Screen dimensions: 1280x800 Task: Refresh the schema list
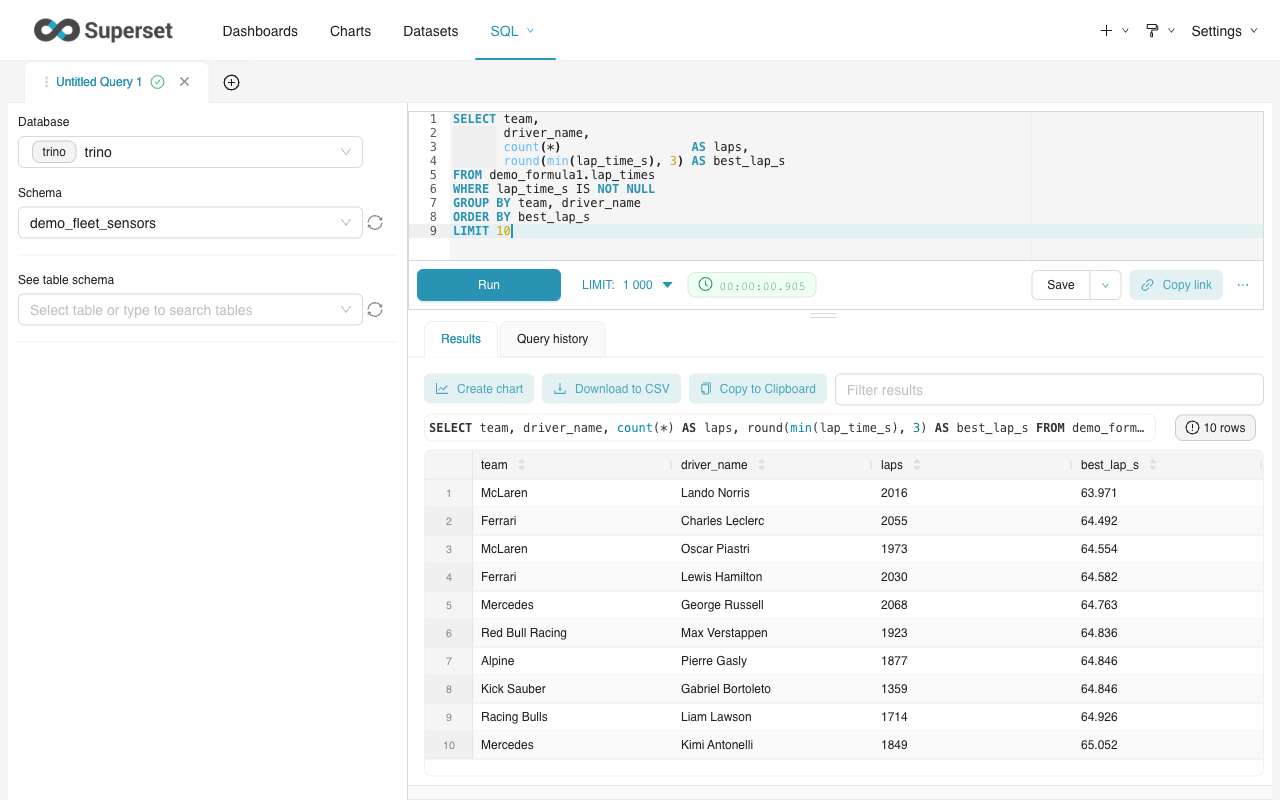click(x=375, y=223)
